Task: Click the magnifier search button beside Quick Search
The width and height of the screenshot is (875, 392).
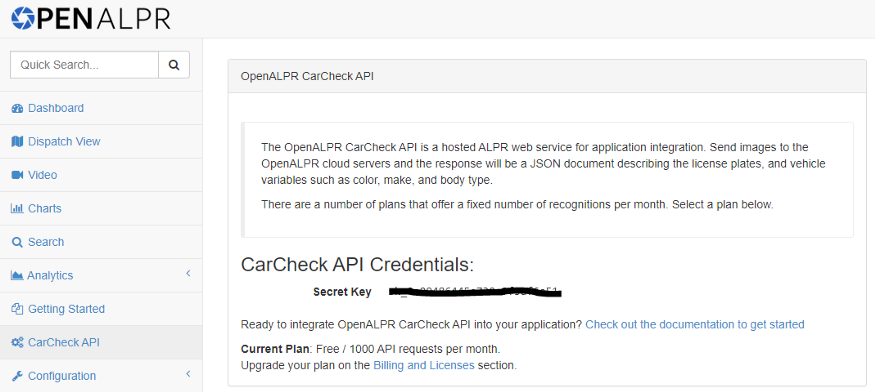Action: pyautogui.click(x=174, y=65)
